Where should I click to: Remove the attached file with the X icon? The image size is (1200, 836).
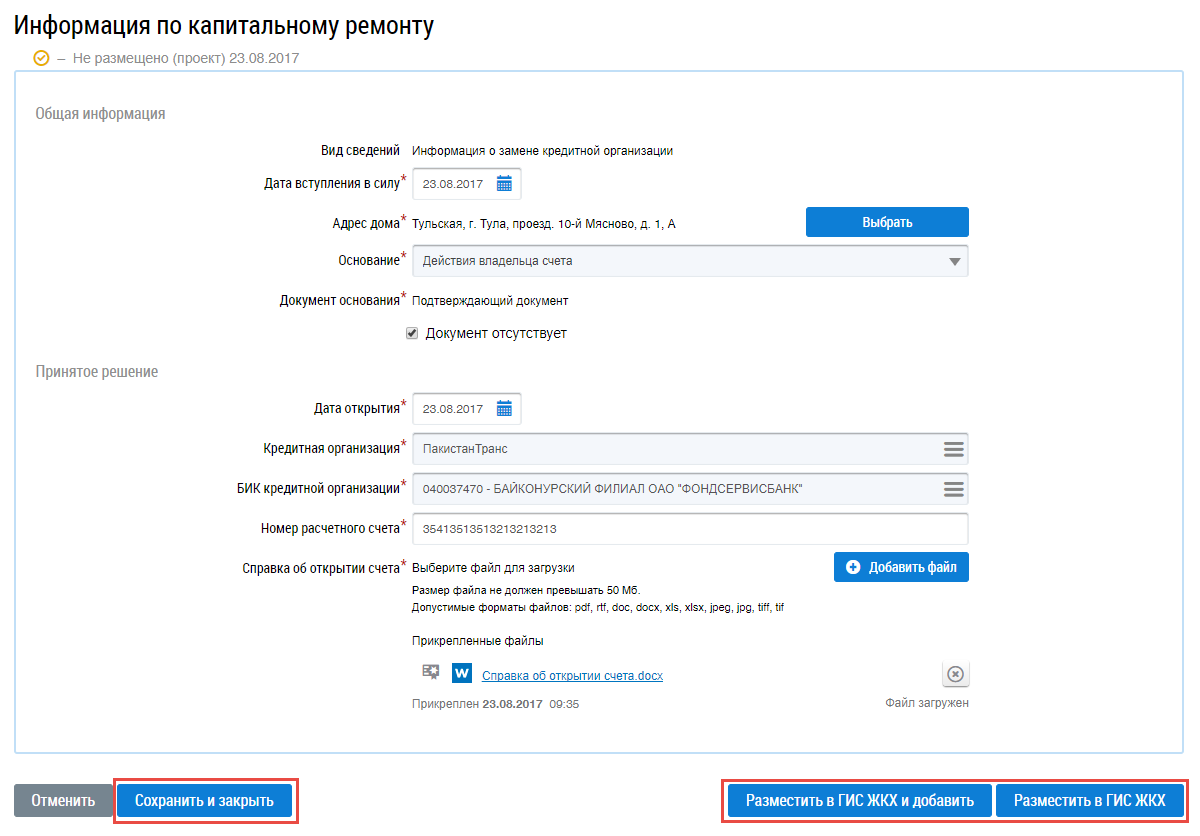[955, 675]
